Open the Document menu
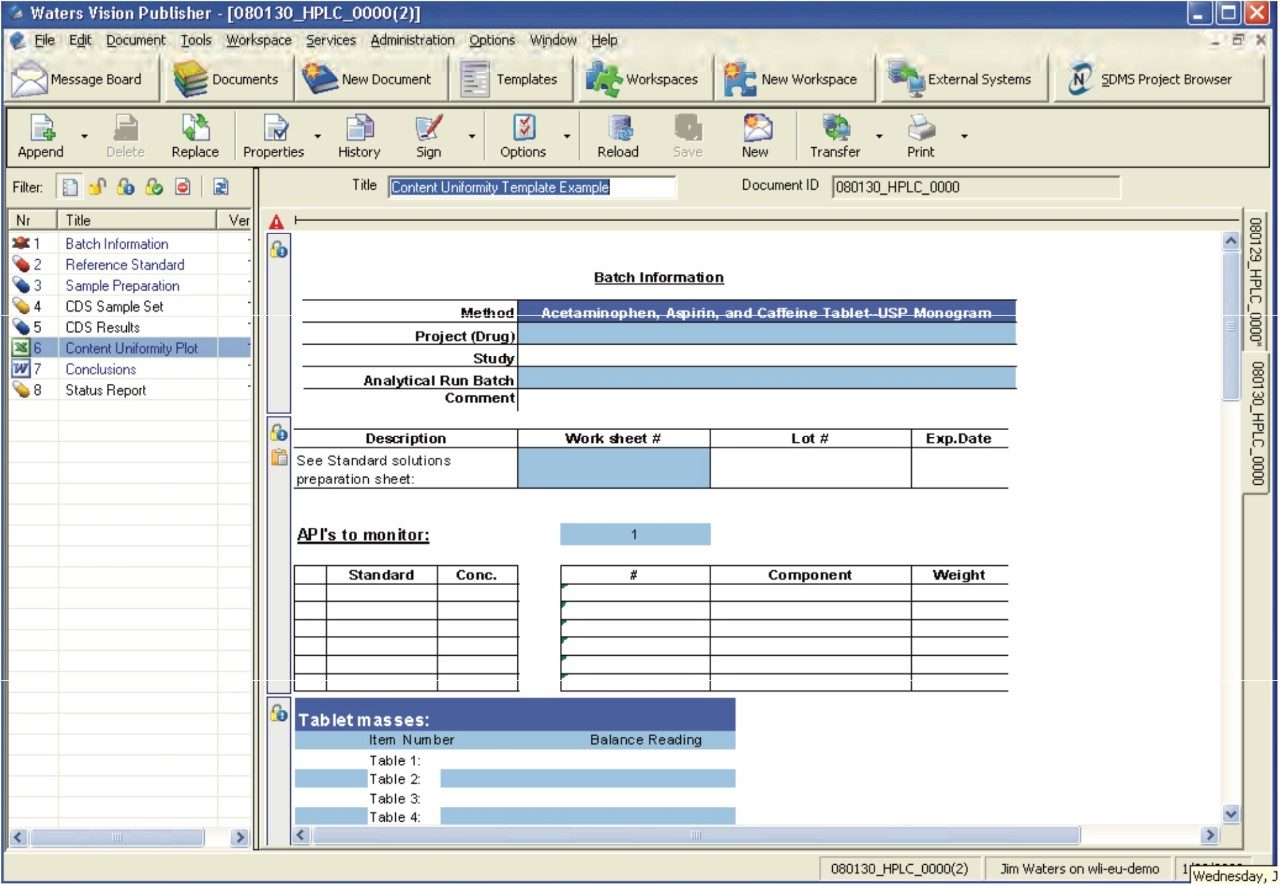 136,41
